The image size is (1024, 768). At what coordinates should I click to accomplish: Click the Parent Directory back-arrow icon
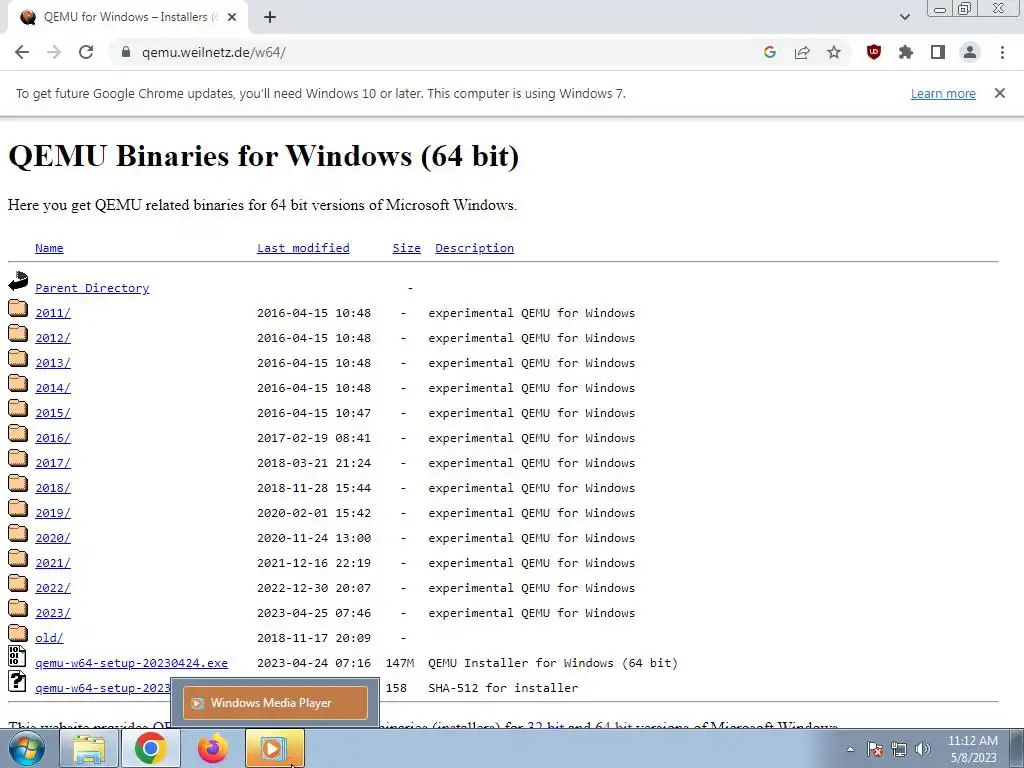(18, 281)
